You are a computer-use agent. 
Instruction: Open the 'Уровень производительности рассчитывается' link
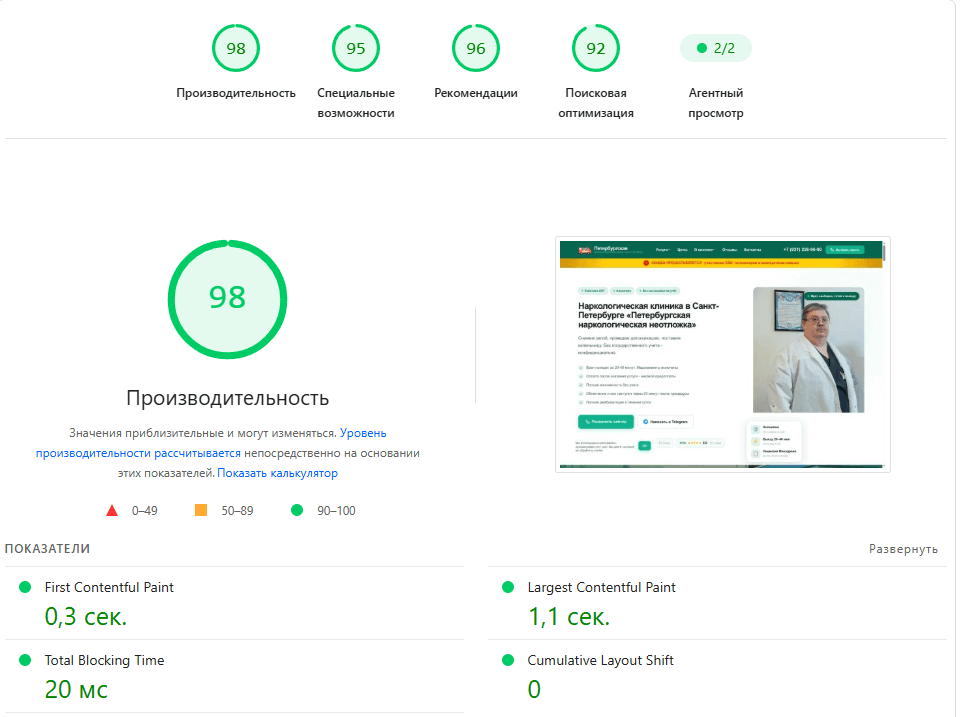[x=211, y=443]
